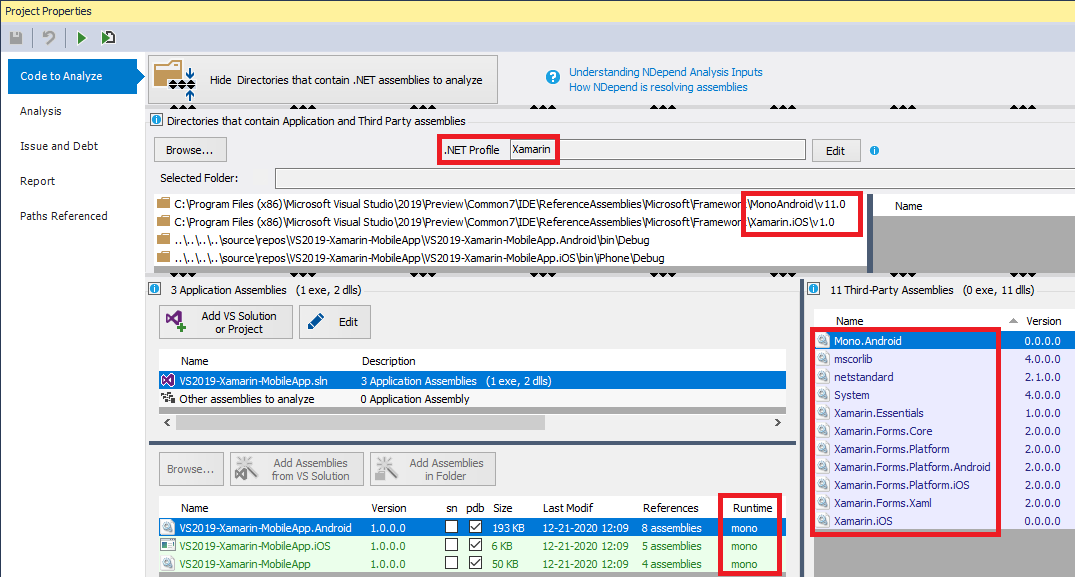Click info icon beside 3 Application Assemblies
This screenshot has height=577, width=1075.
155,289
